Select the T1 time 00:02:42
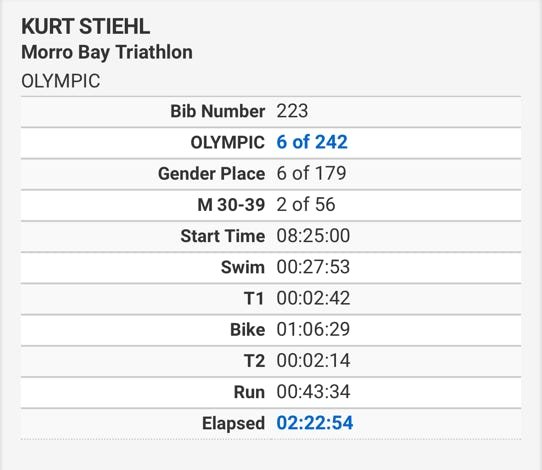 coord(313,298)
